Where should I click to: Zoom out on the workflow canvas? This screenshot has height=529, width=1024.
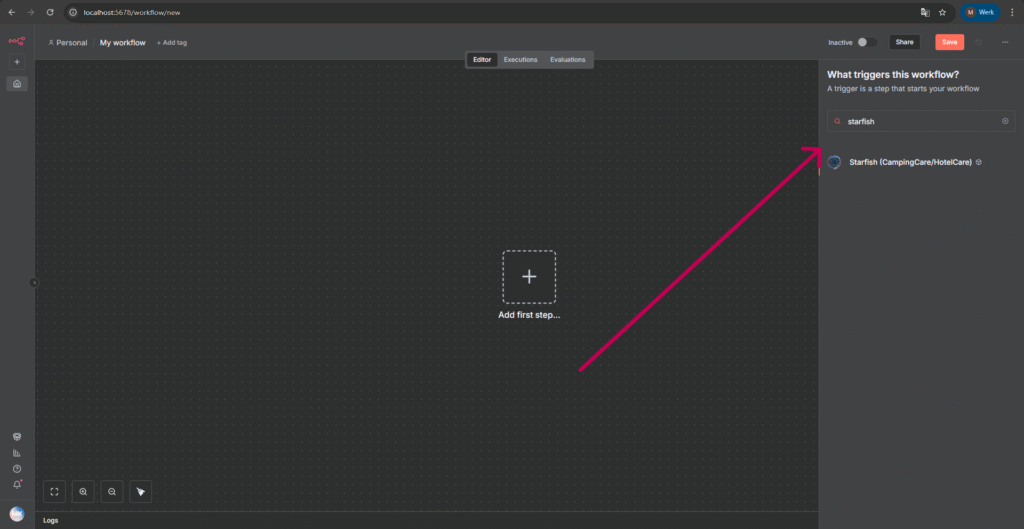(112, 491)
